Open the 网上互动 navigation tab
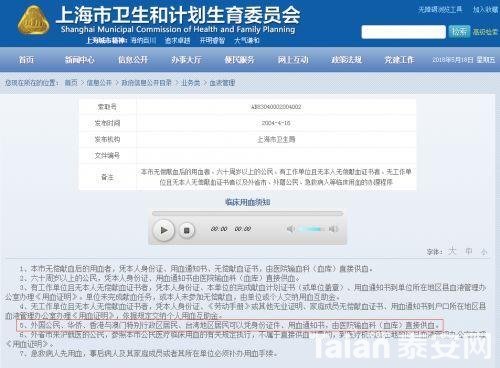This screenshot has width=500, height=368. [293, 60]
